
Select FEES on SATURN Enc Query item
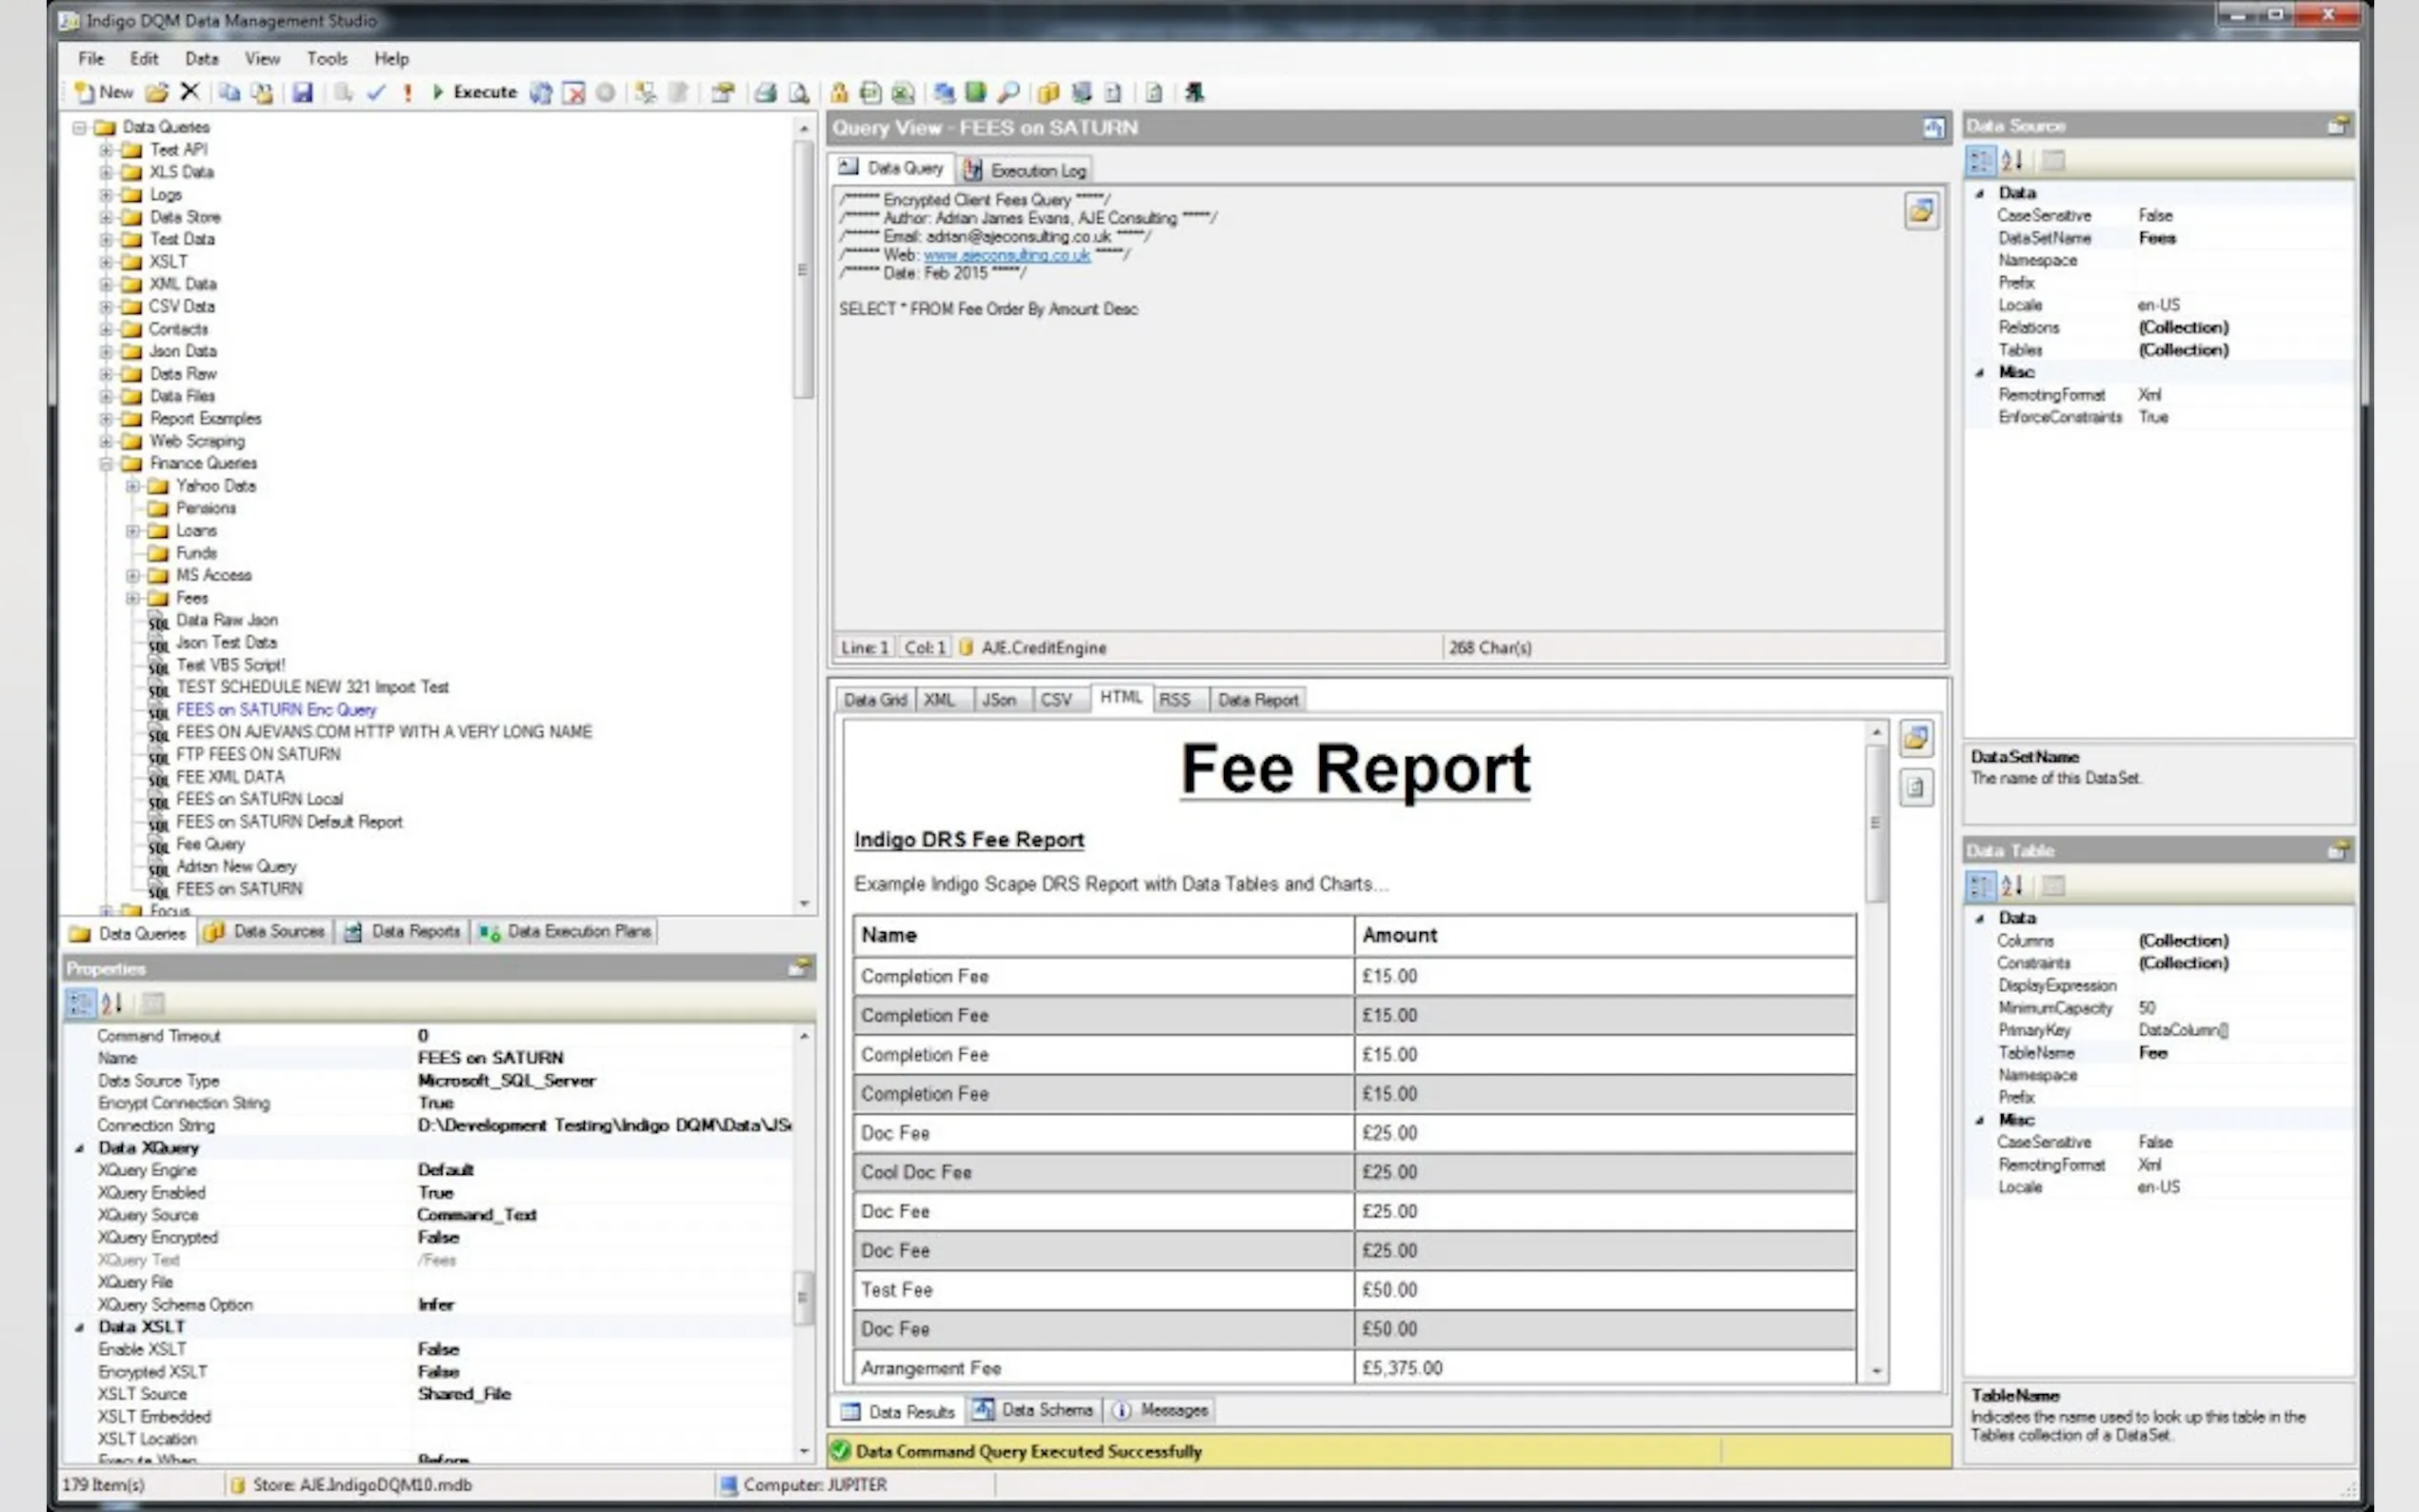click(x=275, y=709)
